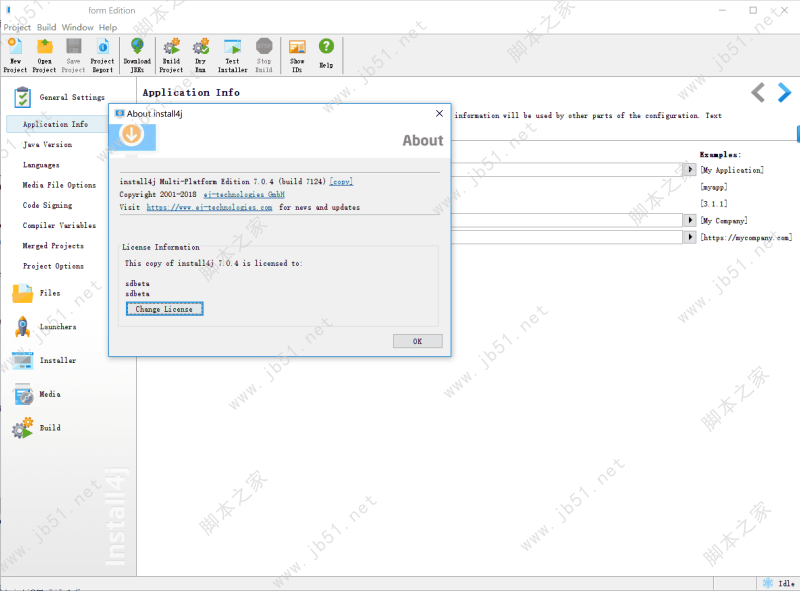Image resolution: width=800 pixels, height=591 pixels.
Task: Click the [copy] link beside the build number
Action: pos(342,181)
